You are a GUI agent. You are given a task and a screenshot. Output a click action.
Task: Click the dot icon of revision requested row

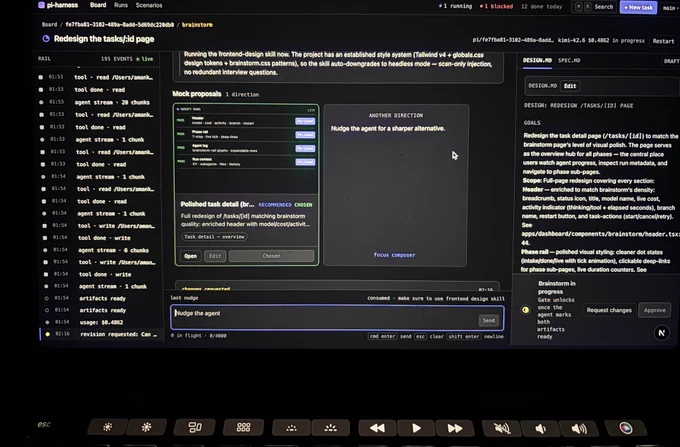(x=47, y=334)
